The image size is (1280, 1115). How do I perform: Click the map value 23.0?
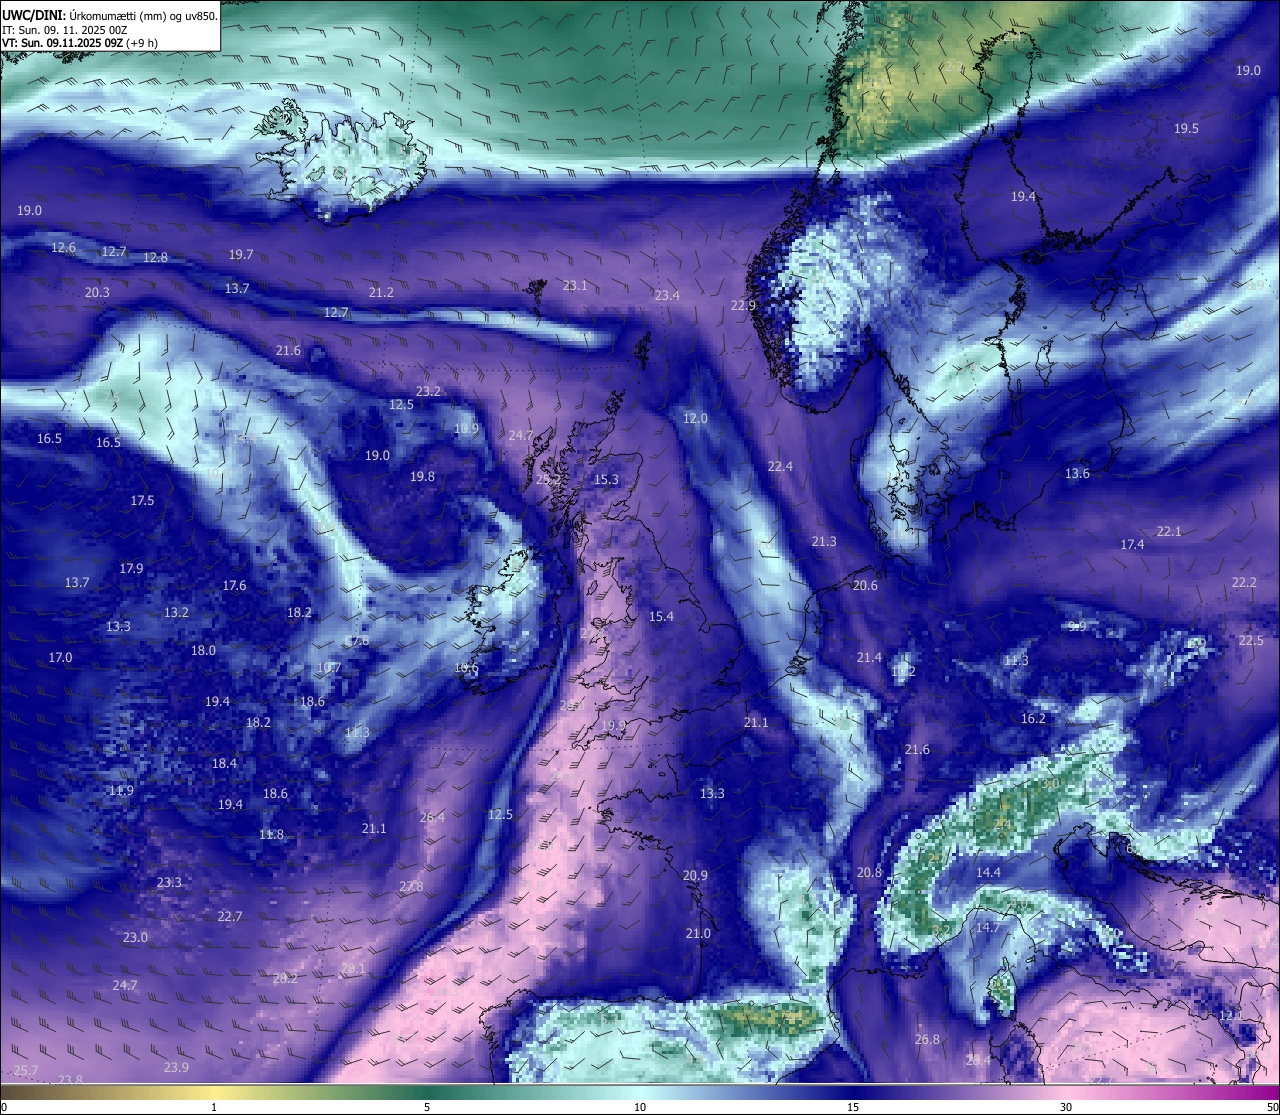point(135,938)
